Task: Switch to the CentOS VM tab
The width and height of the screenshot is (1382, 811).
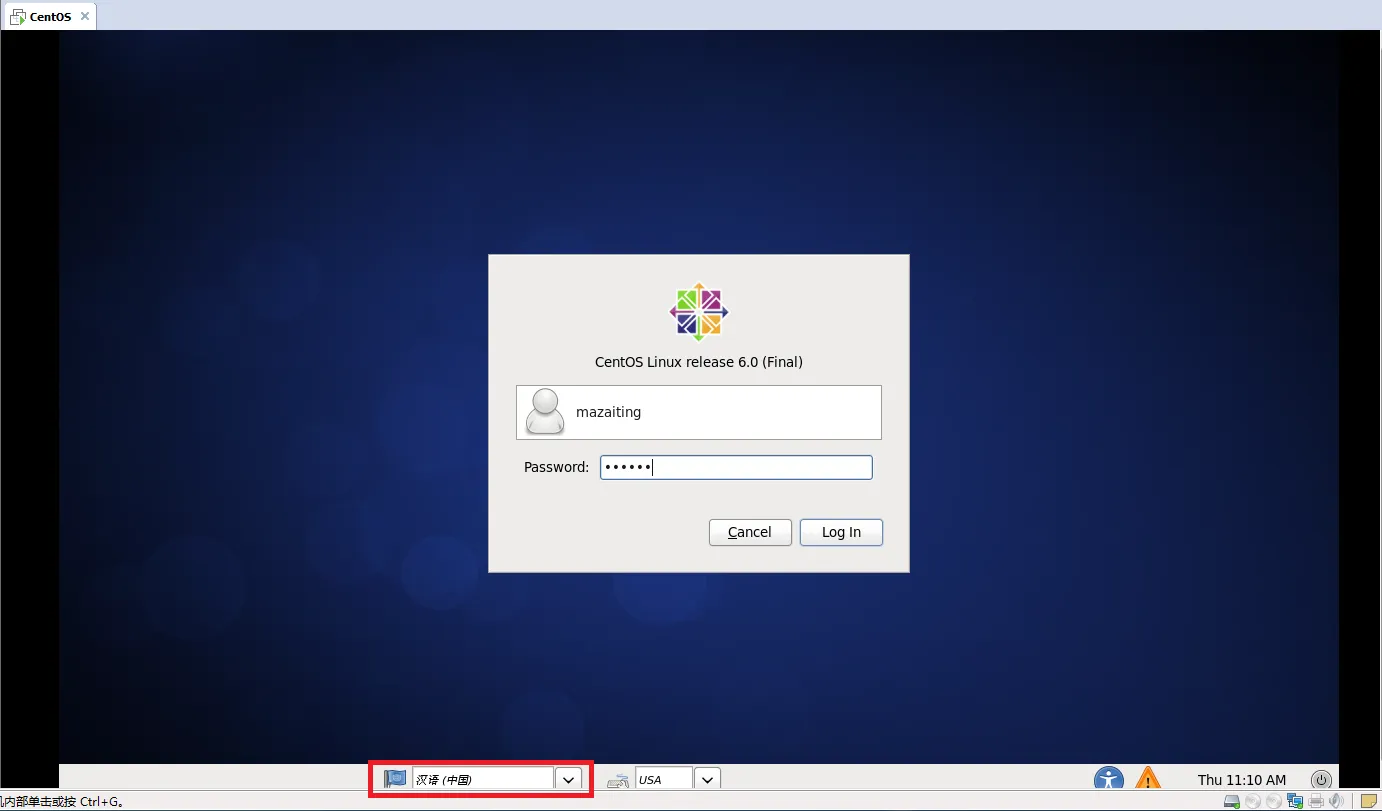Action: (x=50, y=16)
